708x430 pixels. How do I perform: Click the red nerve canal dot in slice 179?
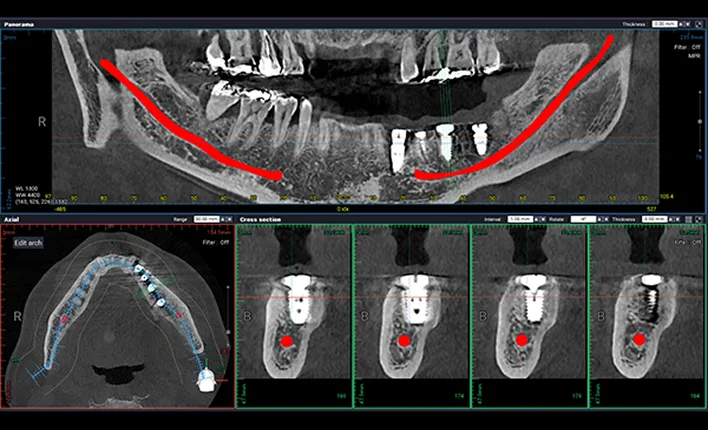click(522, 340)
